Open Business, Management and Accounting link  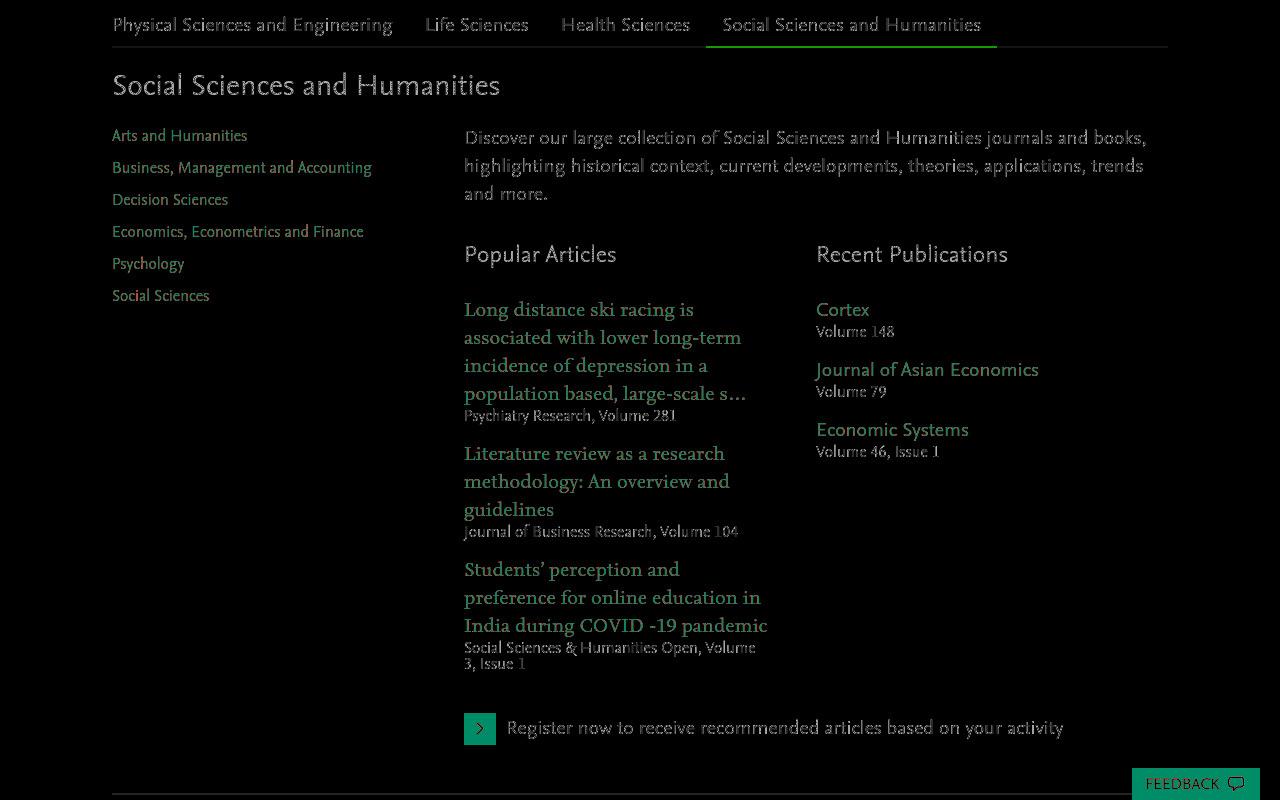point(241,168)
